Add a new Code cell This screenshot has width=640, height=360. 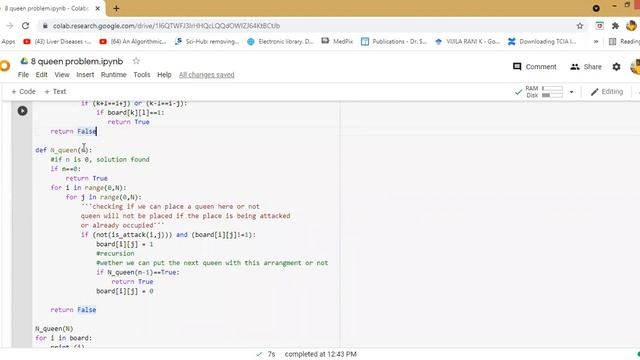[x=23, y=91]
